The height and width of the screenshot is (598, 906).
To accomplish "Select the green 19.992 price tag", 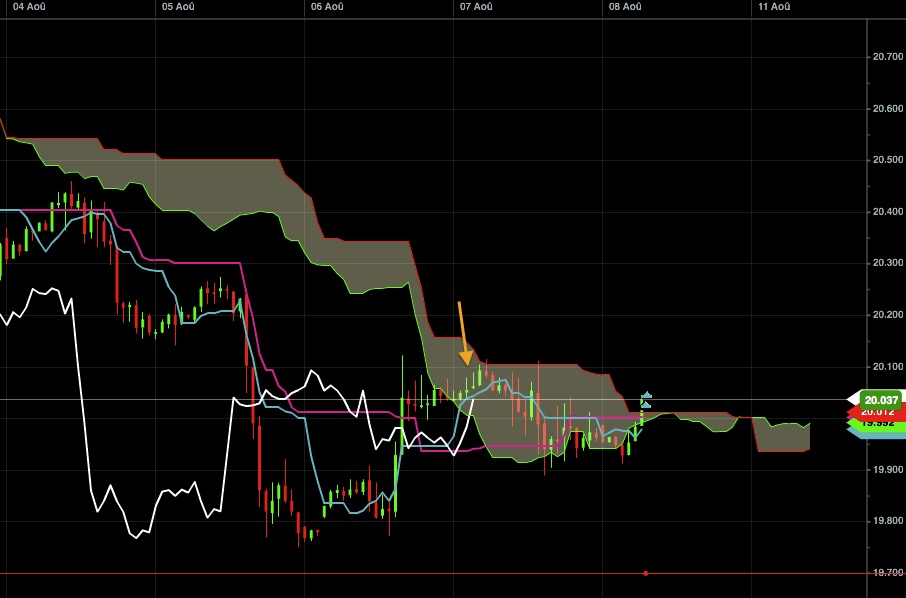I will pos(878,423).
